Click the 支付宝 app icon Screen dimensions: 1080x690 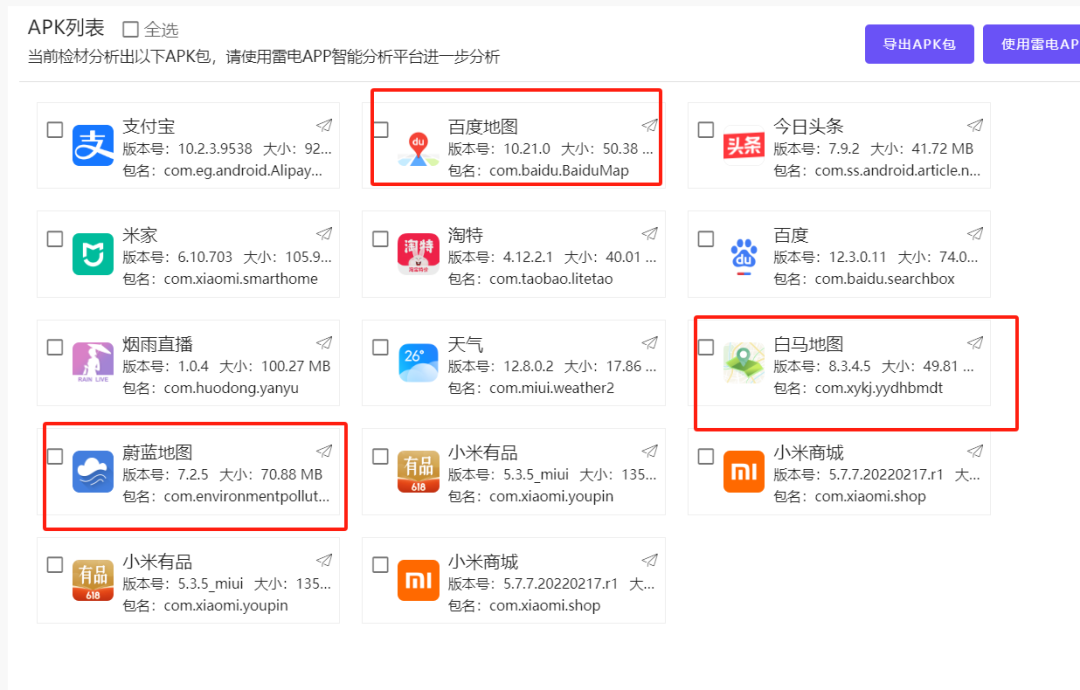(x=93, y=145)
